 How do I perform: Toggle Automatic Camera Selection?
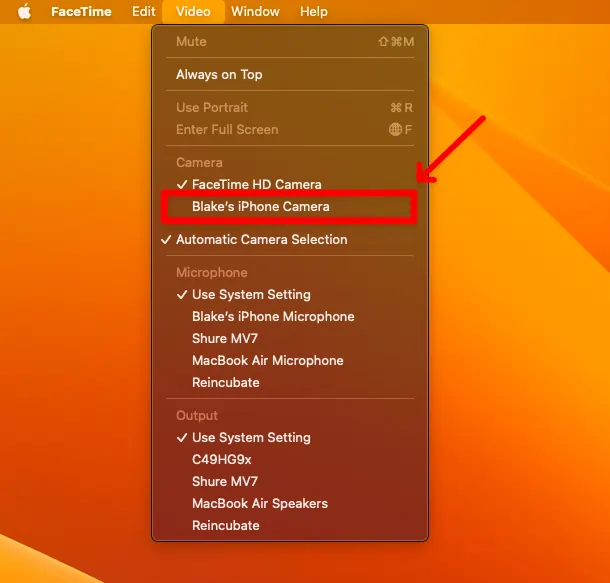click(x=290, y=240)
